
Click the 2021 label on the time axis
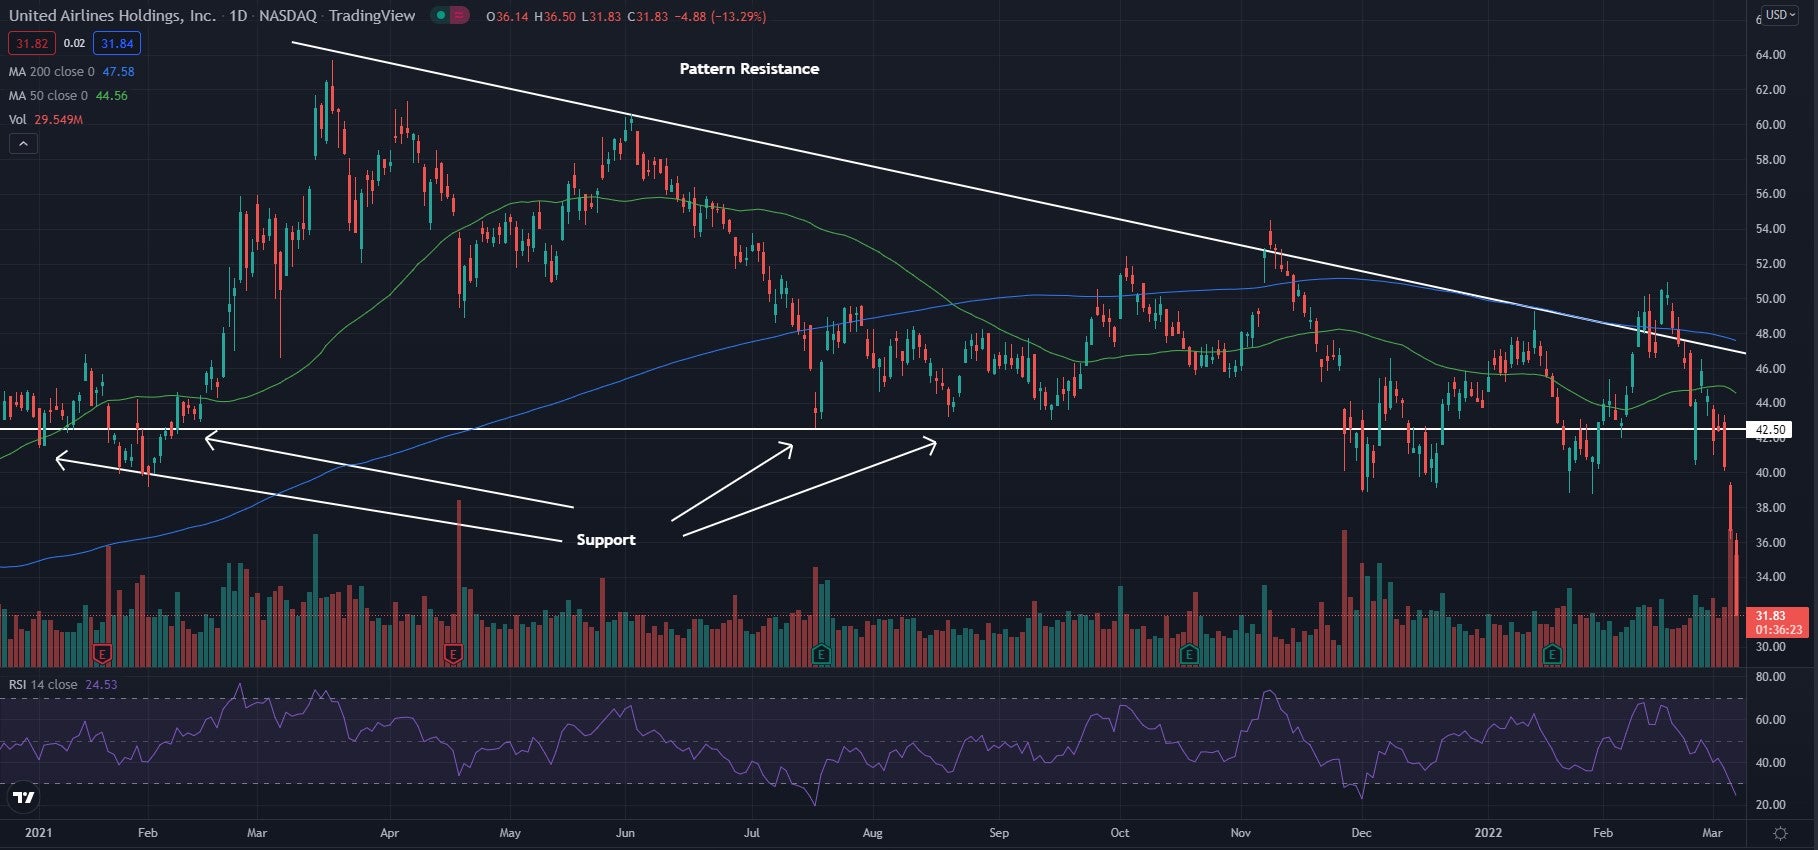(38, 833)
